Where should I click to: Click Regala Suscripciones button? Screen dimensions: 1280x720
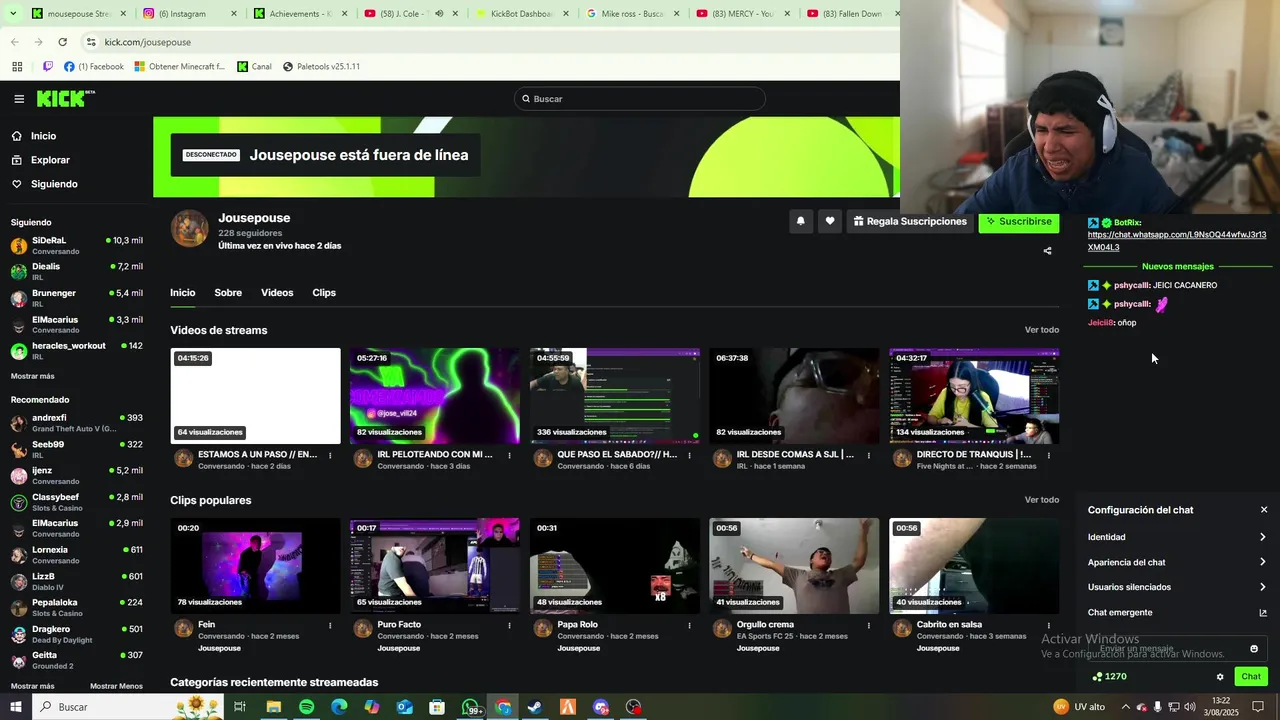click(909, 221)
